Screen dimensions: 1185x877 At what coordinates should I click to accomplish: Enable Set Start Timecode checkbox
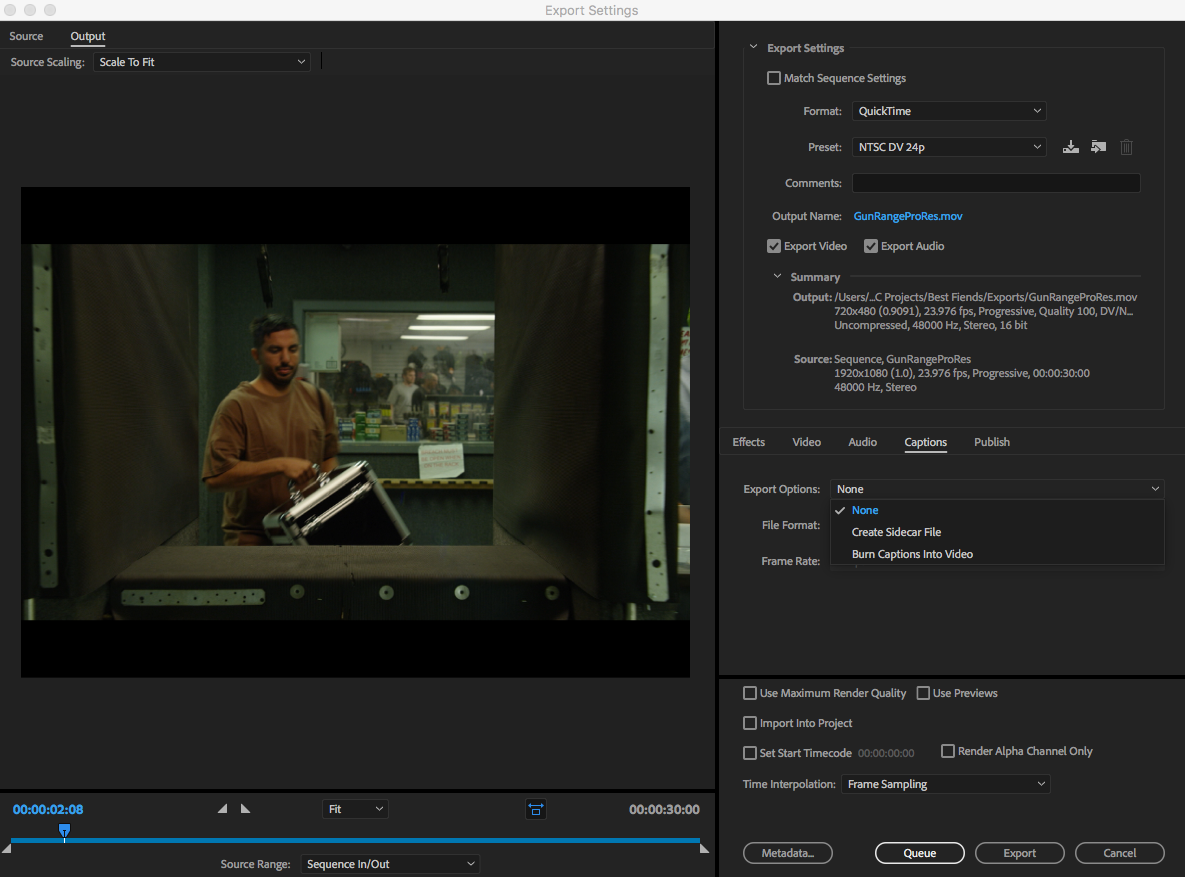click(750, 753)
